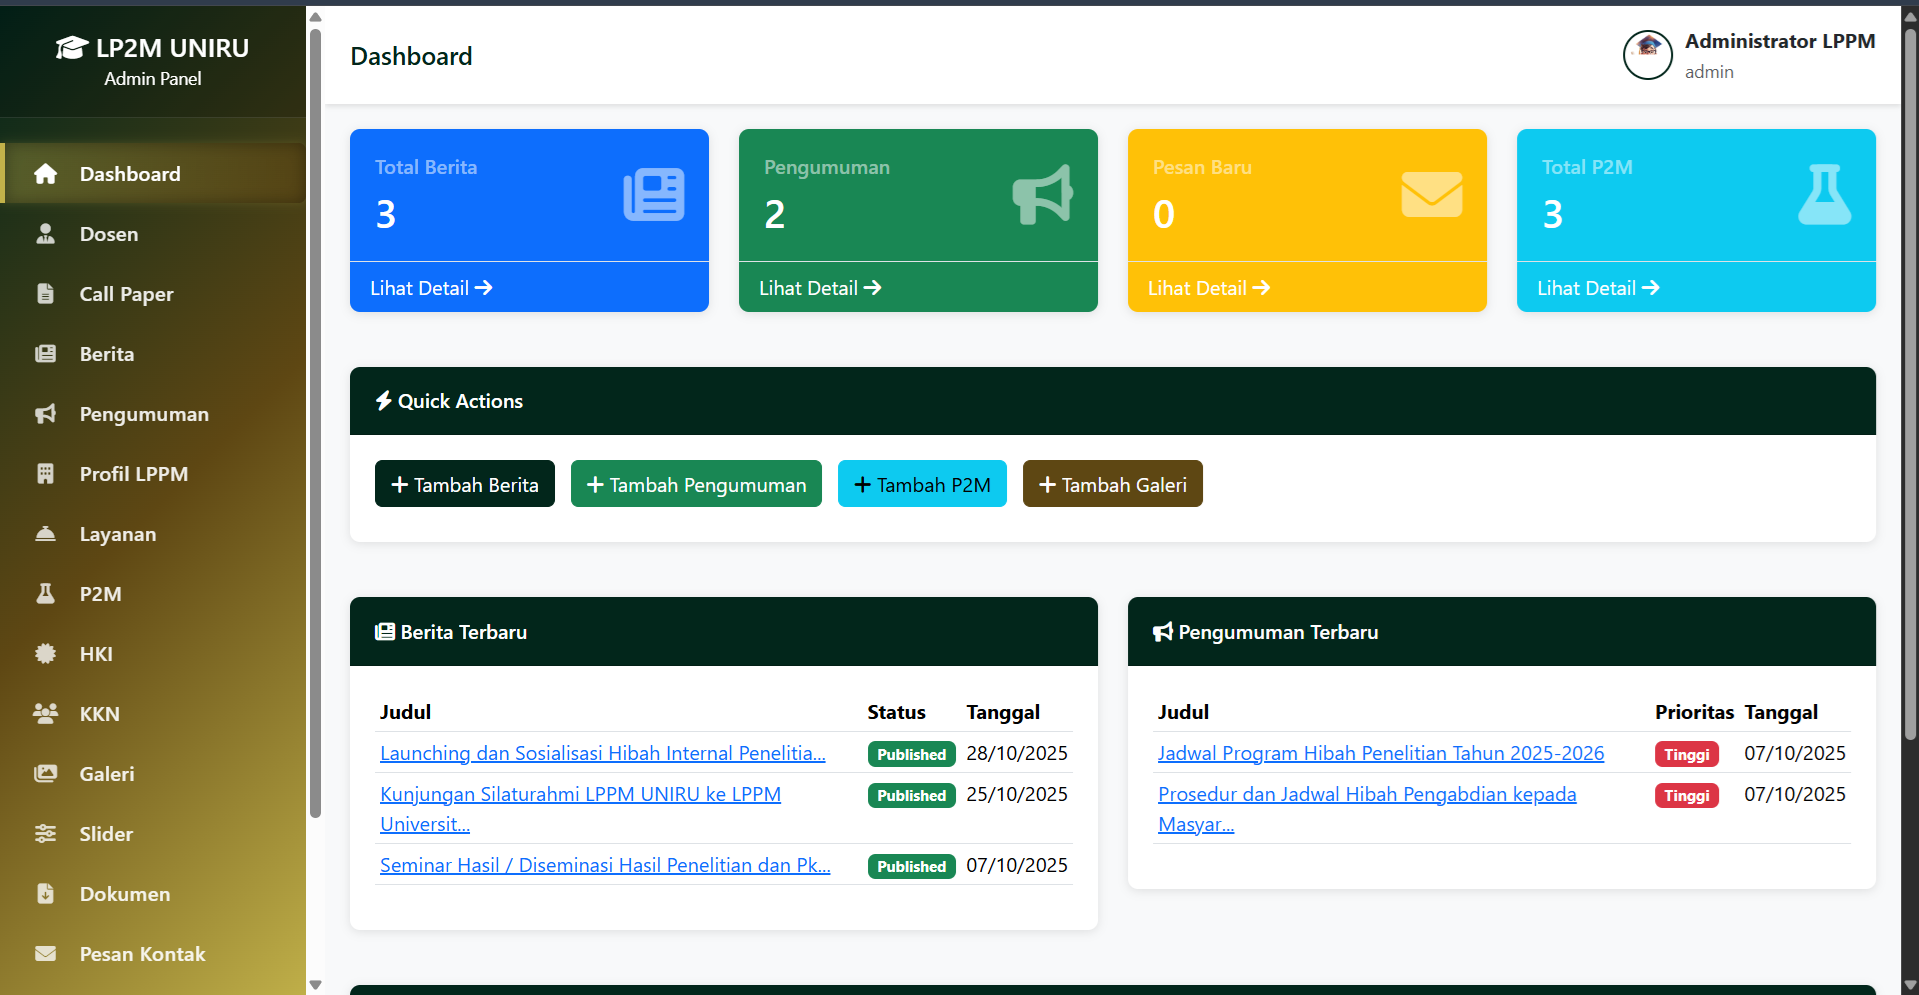Viewport: 1919px width, 995px height.
Task: Click the HKI gear icon
Action: (x=46, y=653)
